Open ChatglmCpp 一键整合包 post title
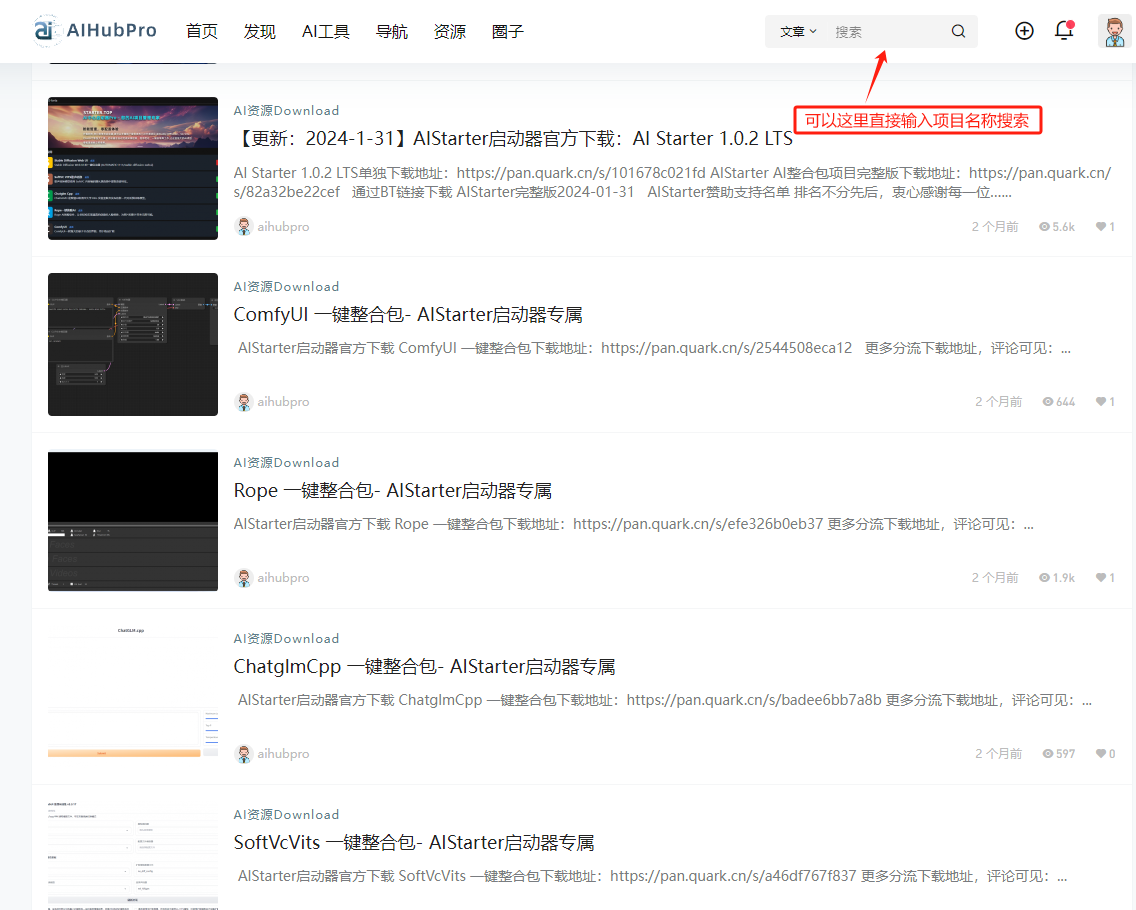This screenshot has height=910, width=1136. coord(425,667)
